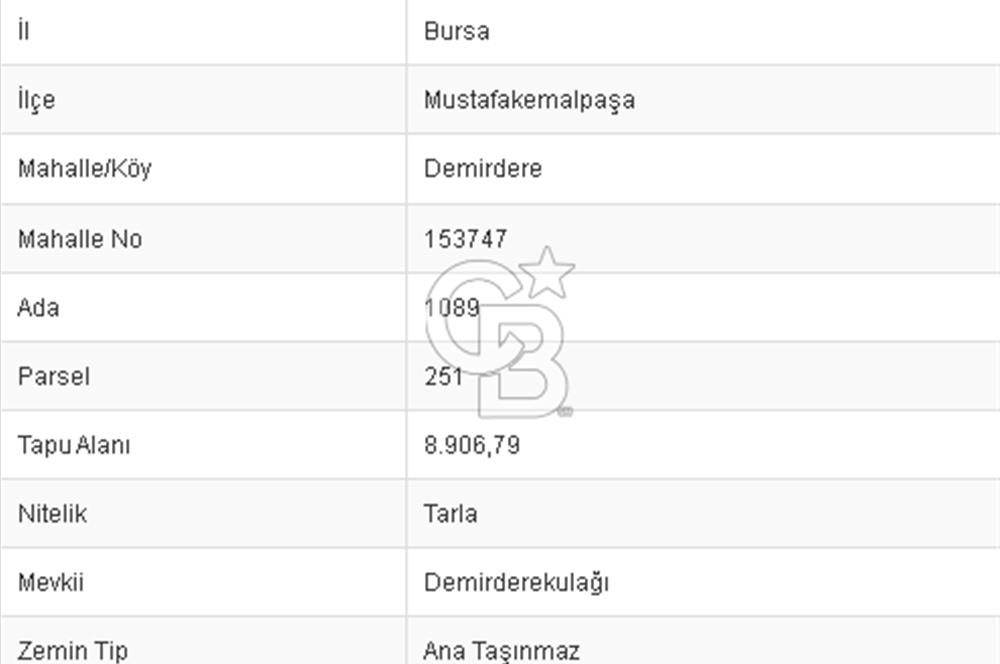Screen dimensions: 1000x664
Task: Select the Ada label cell
Action: (39, 307)
